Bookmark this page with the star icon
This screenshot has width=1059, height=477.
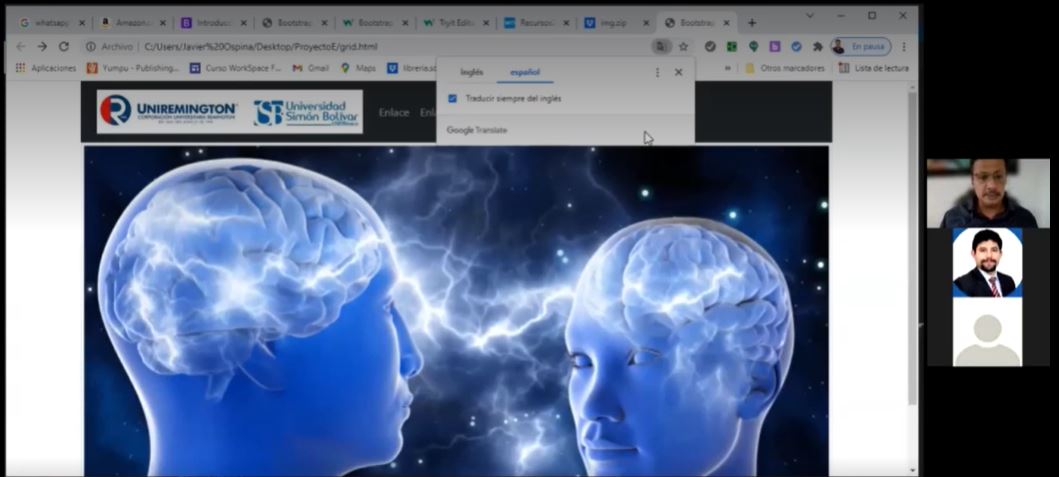pos(684,46)
